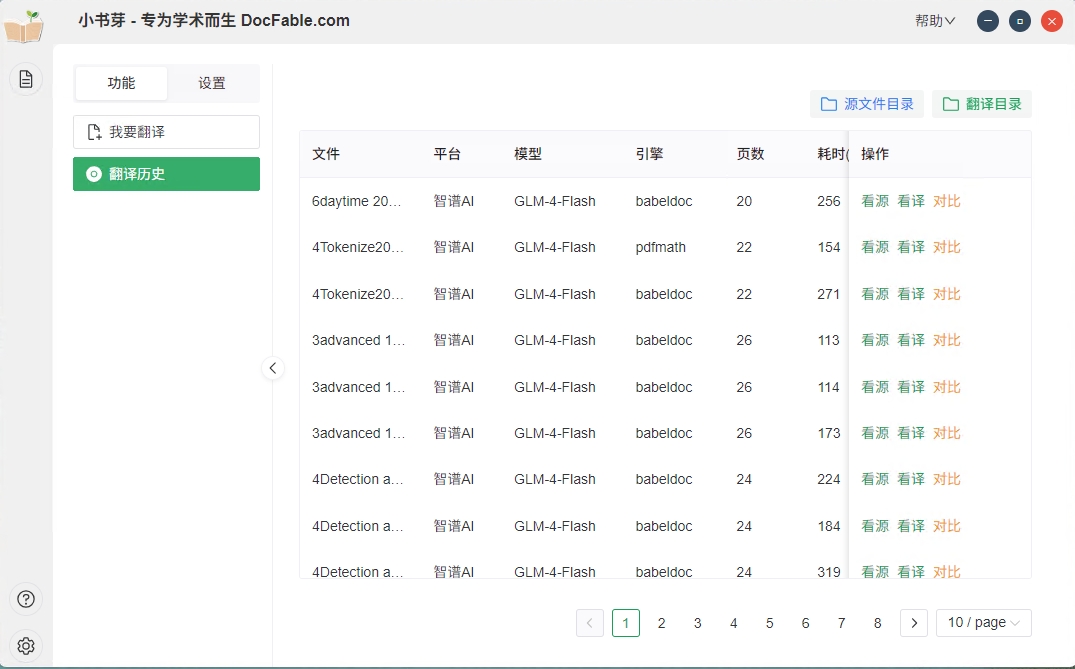Click the 操作 column header
The image size is (1075, 669).
pyautogui.click(x=875, y=154)
